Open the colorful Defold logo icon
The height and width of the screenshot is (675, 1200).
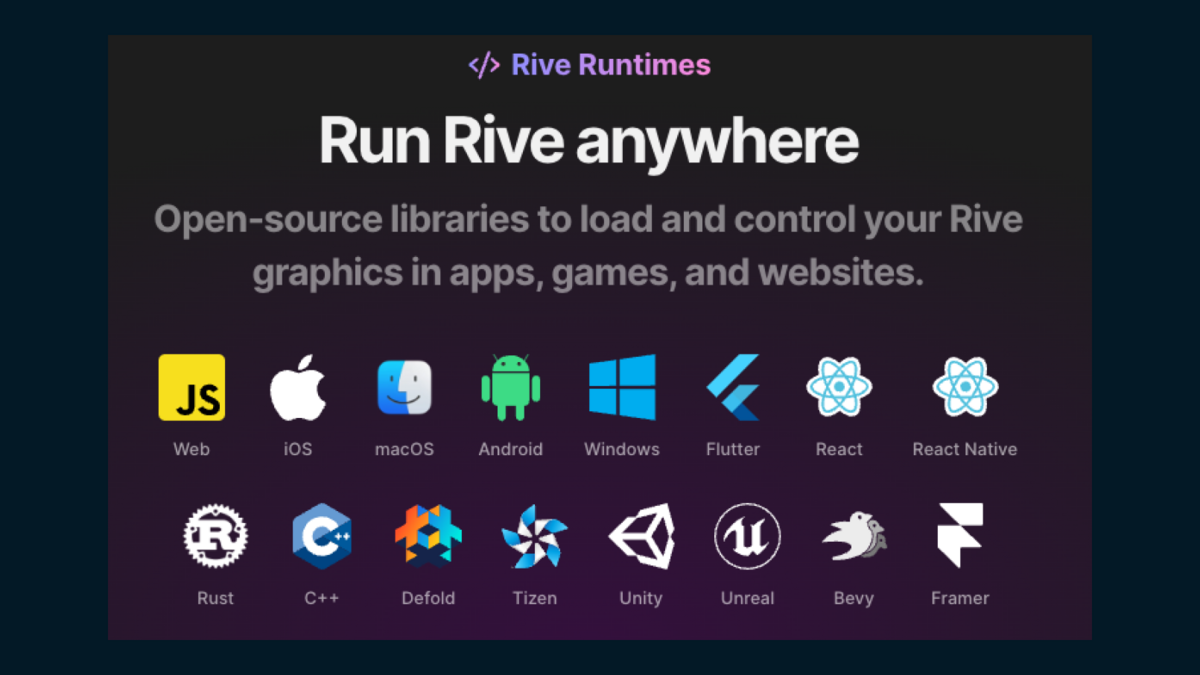[428, 536]
